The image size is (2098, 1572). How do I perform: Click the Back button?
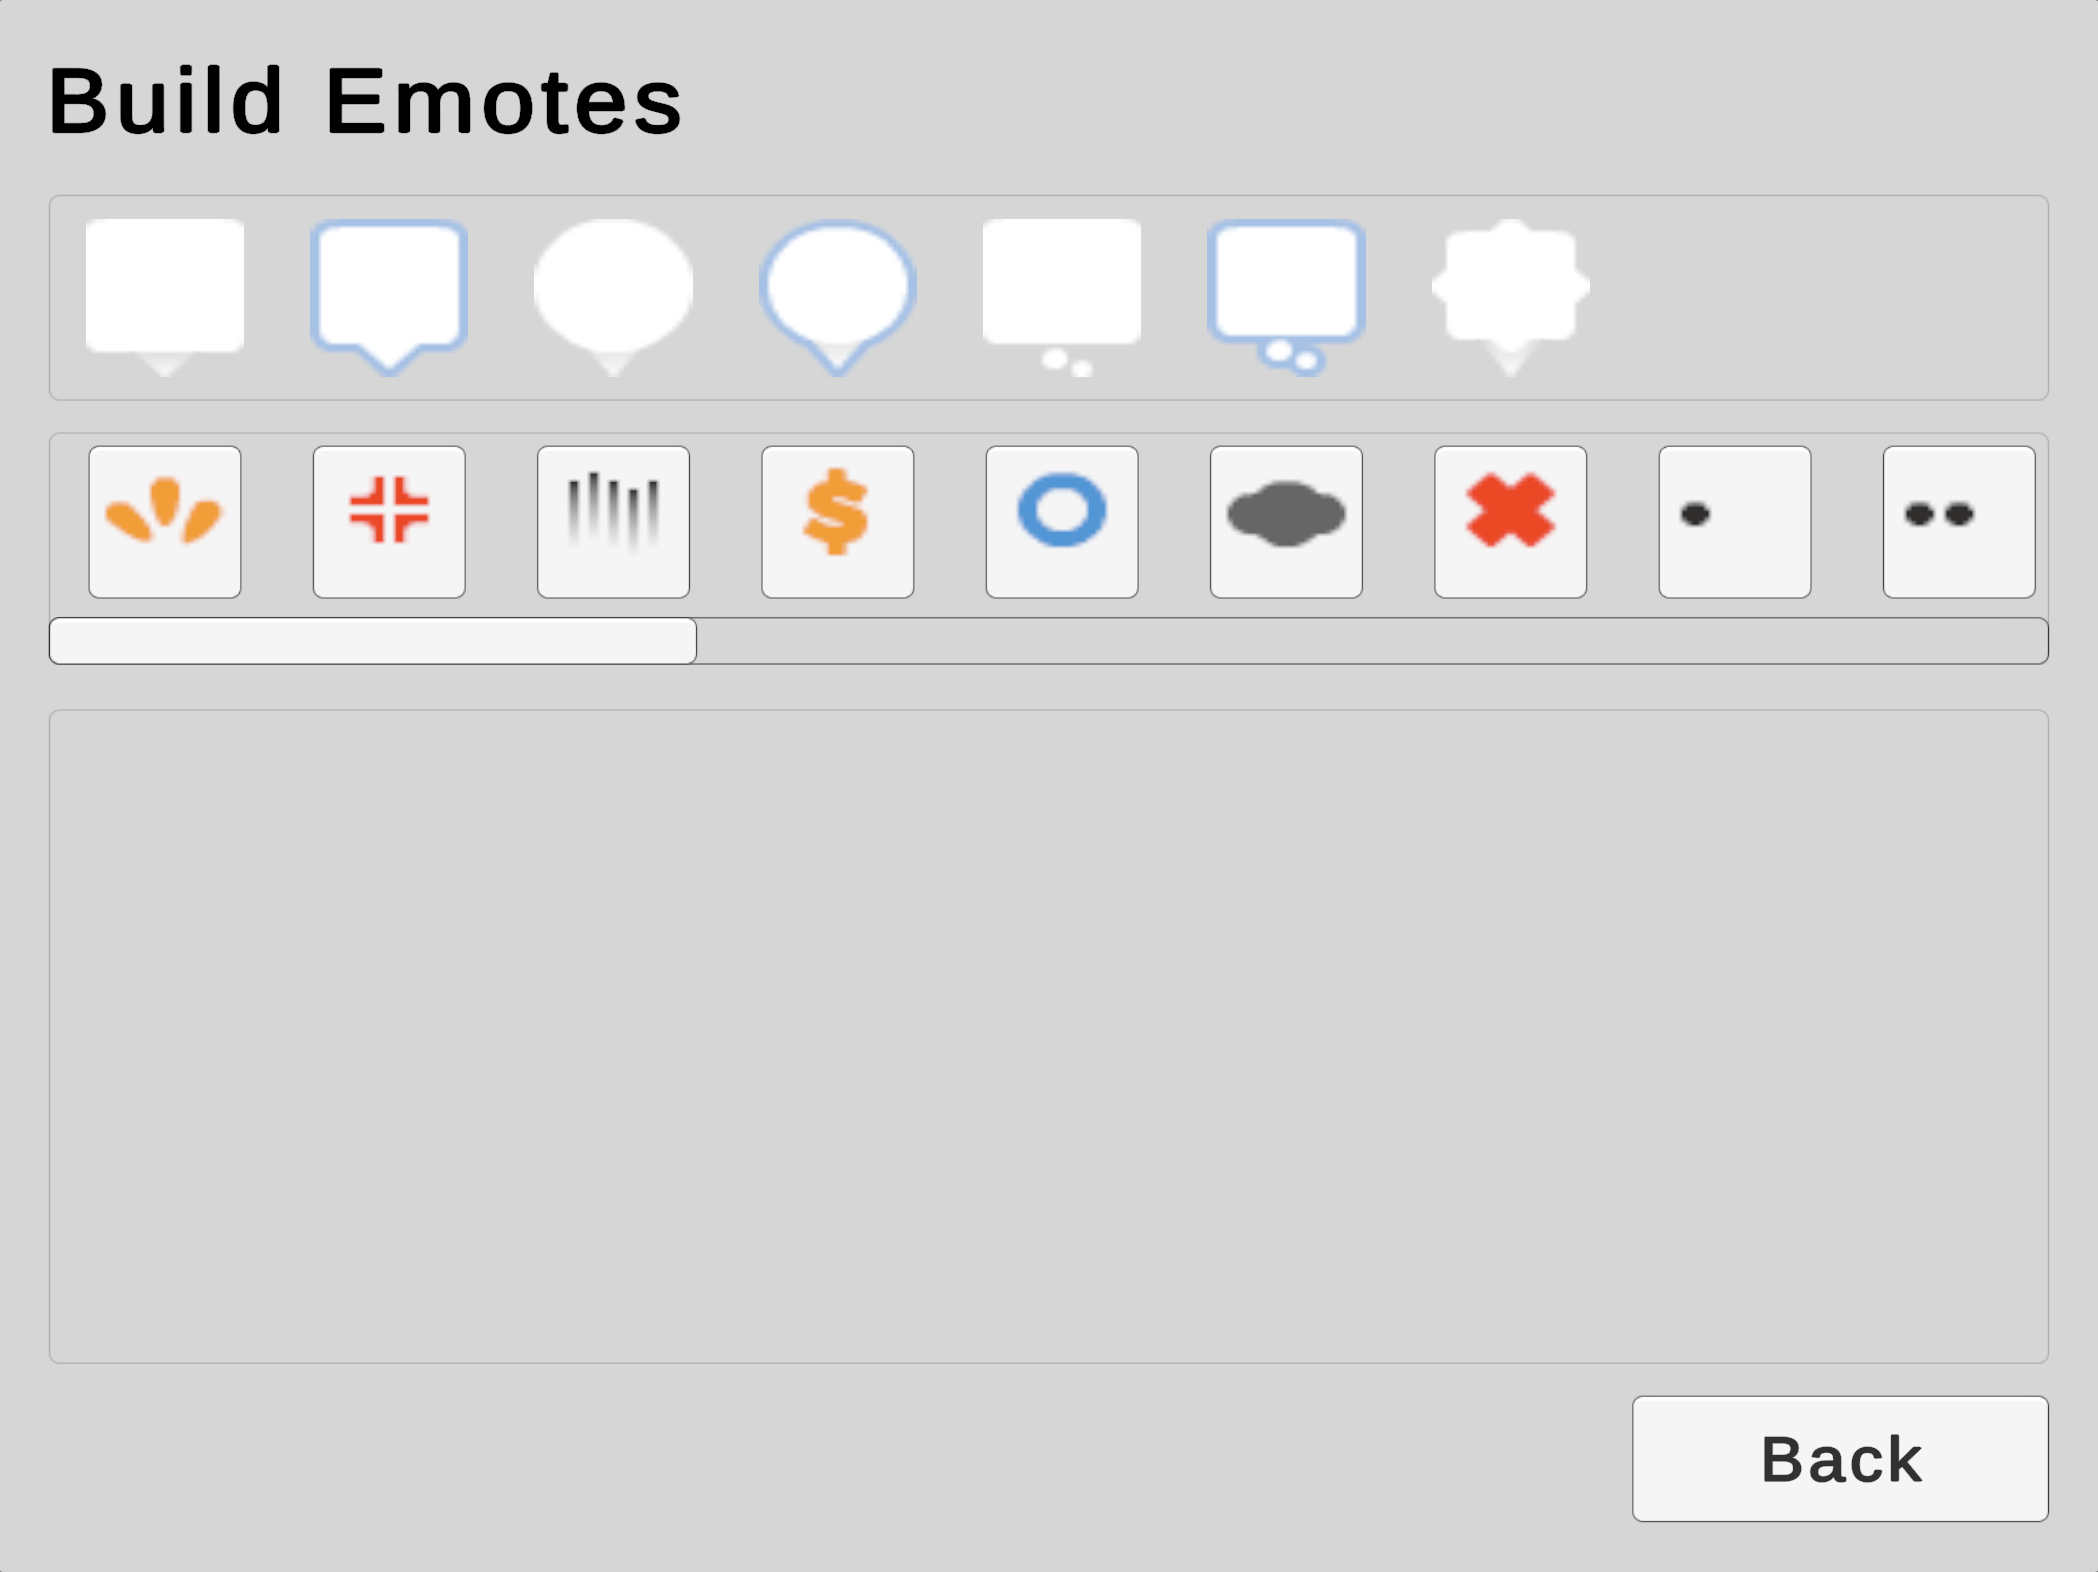point(1840,1459)
